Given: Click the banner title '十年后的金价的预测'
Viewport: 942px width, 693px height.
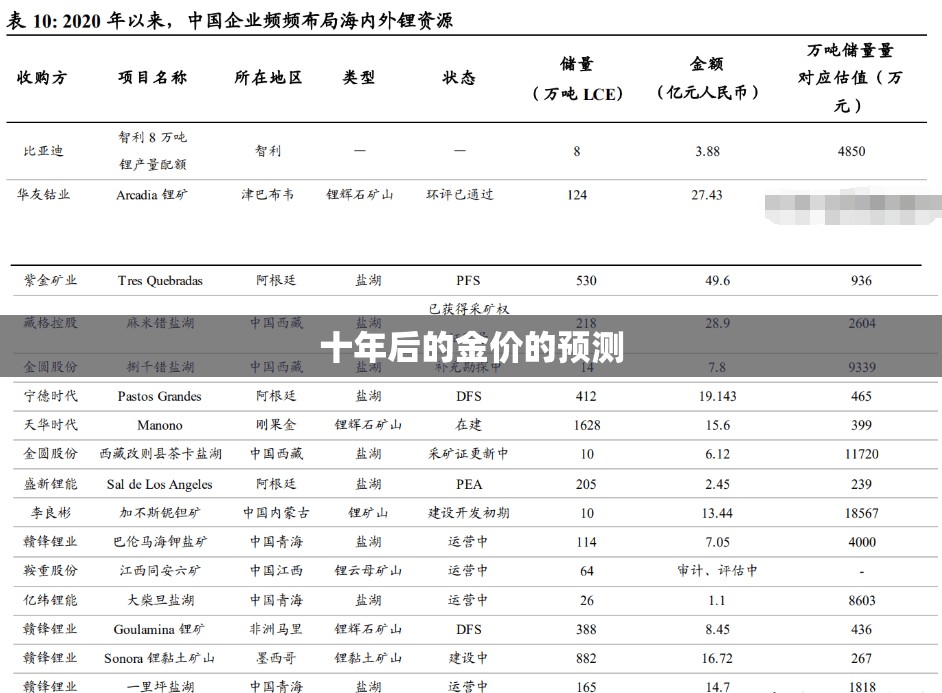Looking at the screenshot, I should [x=472, y=347].
